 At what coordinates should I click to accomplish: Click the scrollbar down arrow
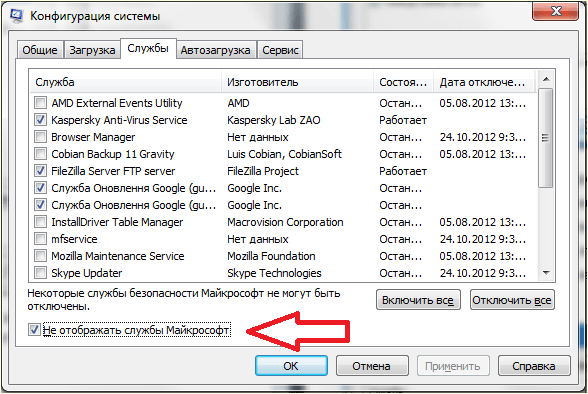[546, 273]
